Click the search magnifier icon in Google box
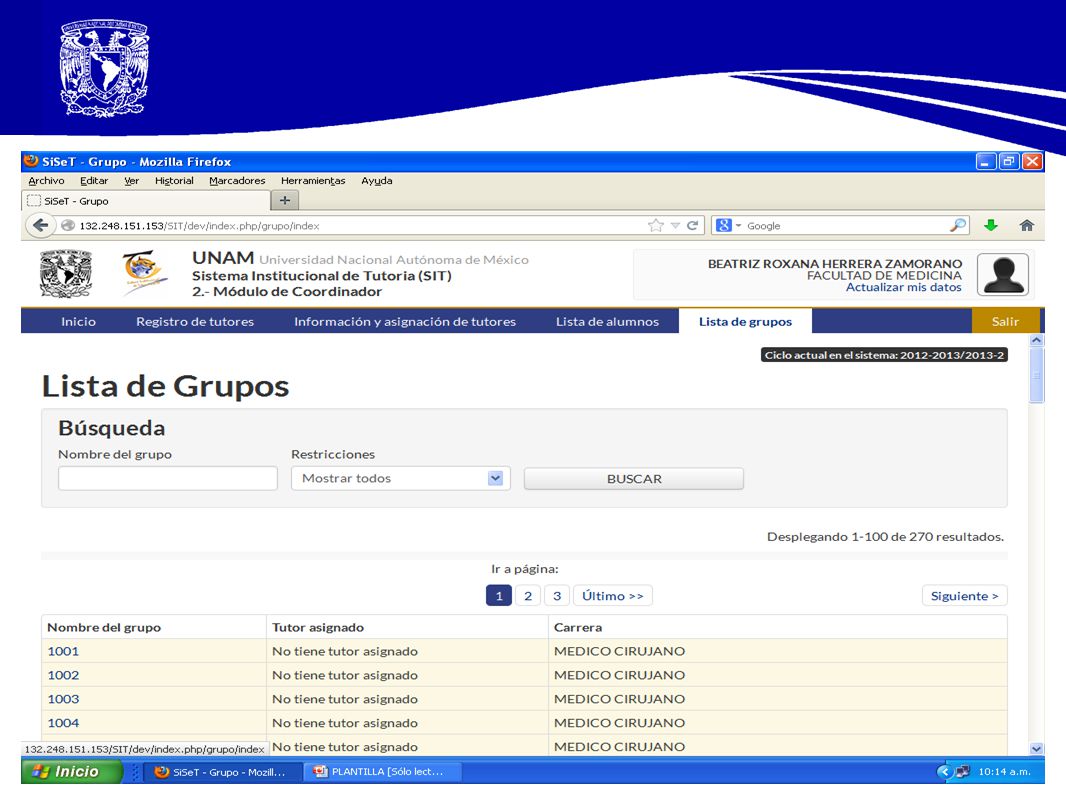Screen dimensions: 1066x800 (958, 225)
